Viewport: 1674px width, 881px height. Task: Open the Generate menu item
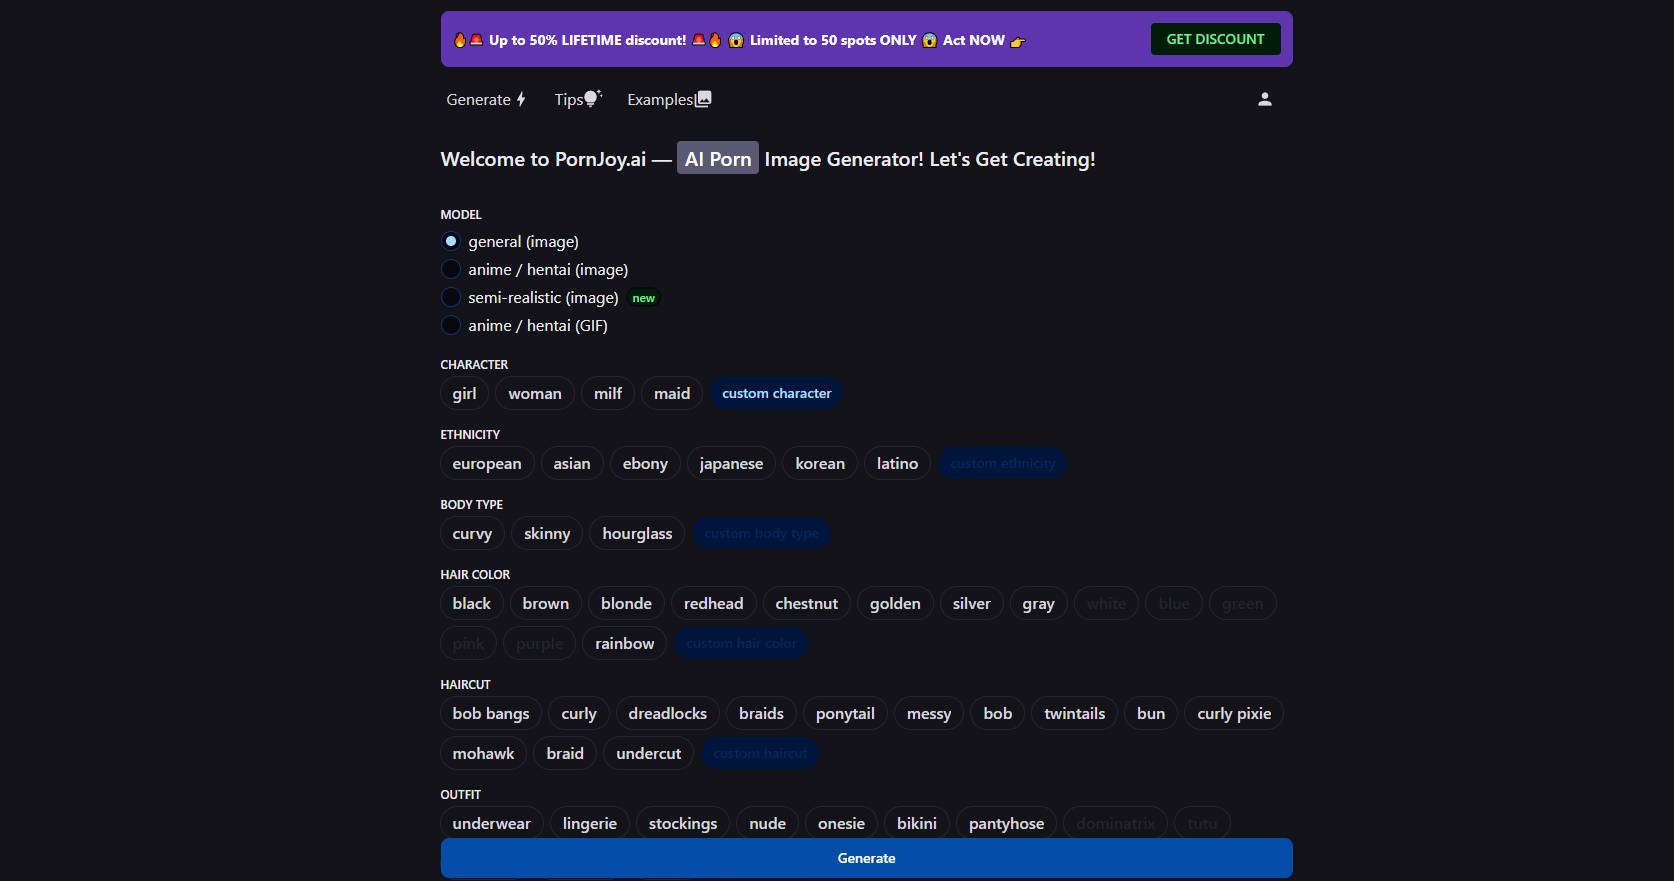[x=486, y=99]
